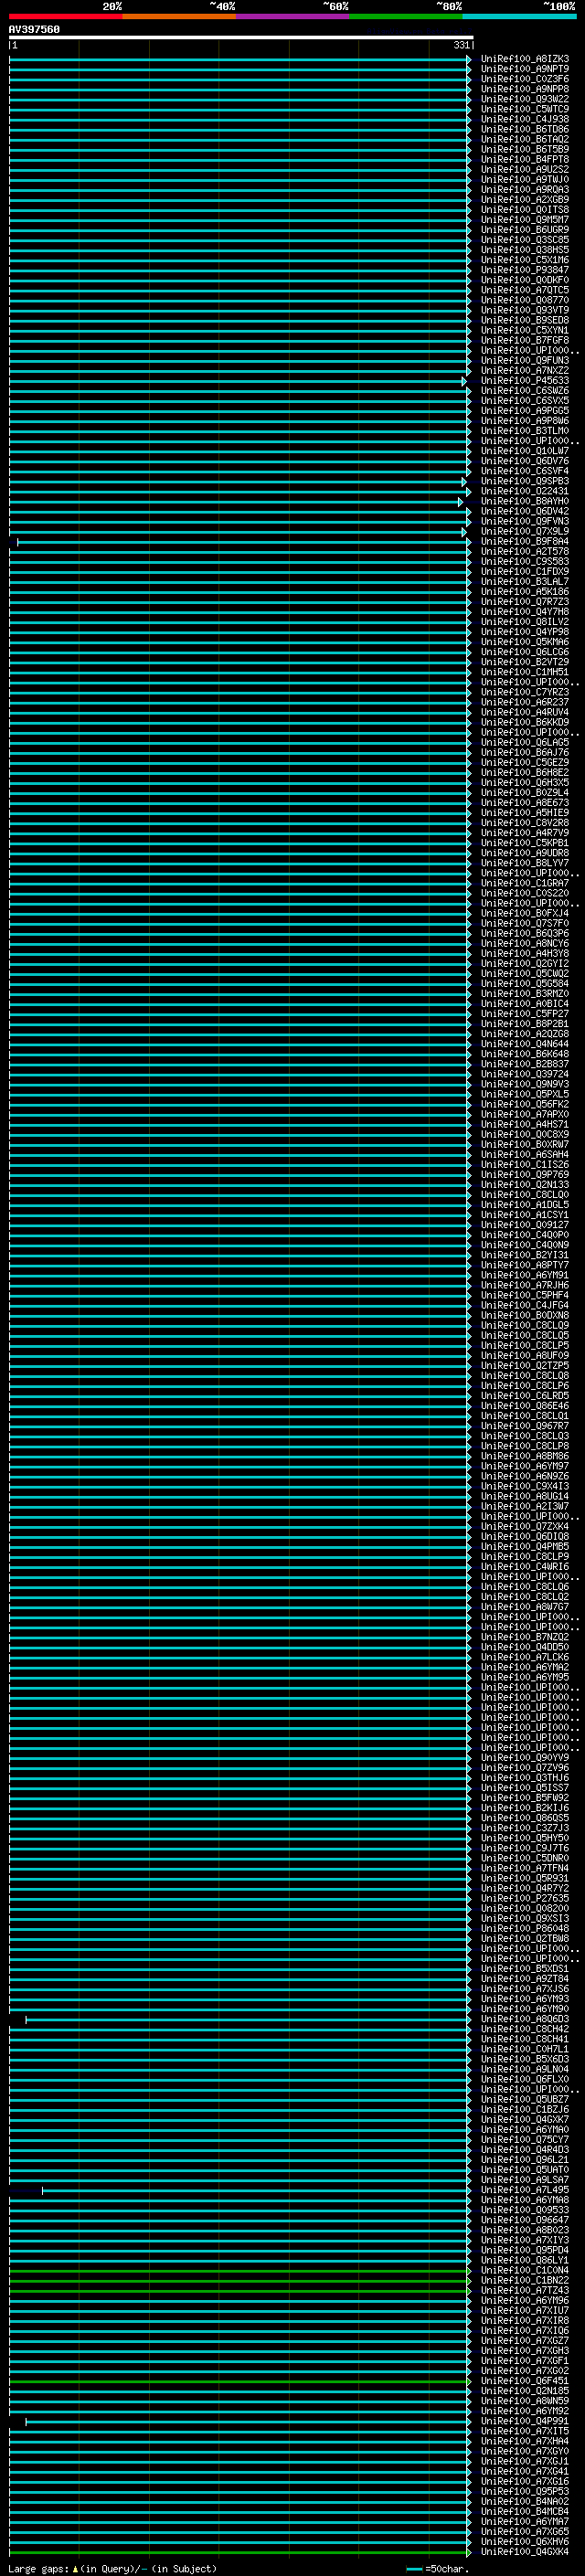Click the red 20% identity legend segment
This screenshot has height=2576, width=585.
click(x=66, y=16)
